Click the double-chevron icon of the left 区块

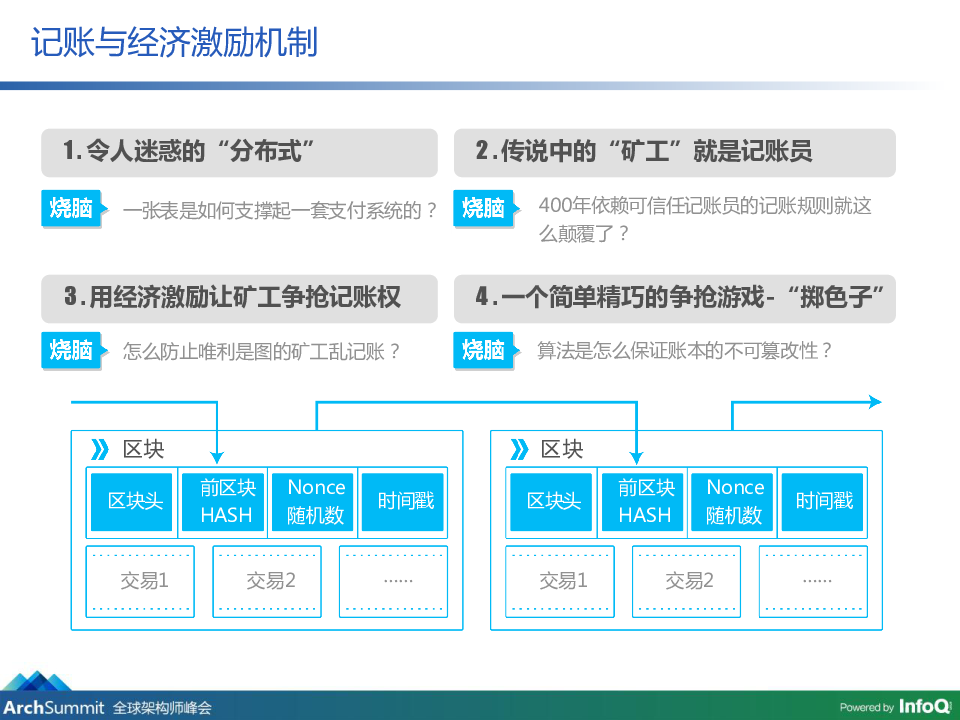(101, 449)
